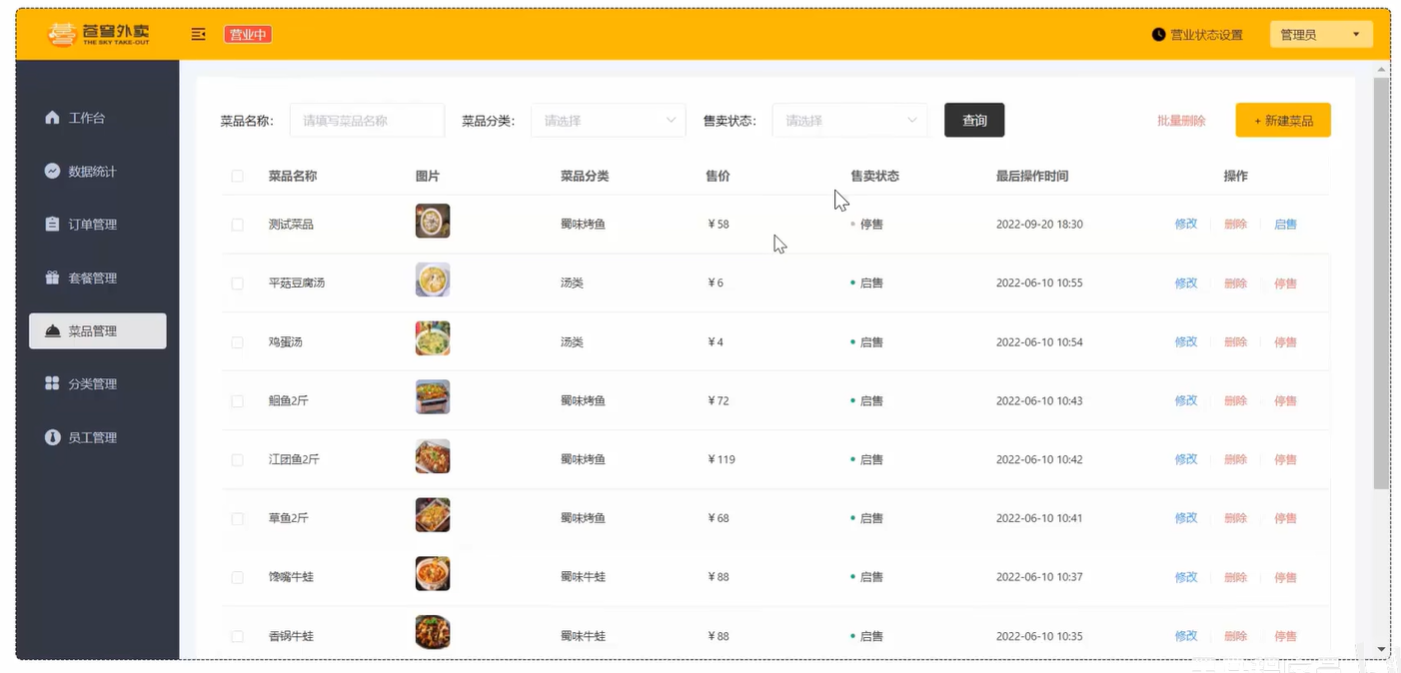The image size is (1401, 673).
Task: Click the 查询 search button
Action: pyautogui.click(x=974, y=121)
